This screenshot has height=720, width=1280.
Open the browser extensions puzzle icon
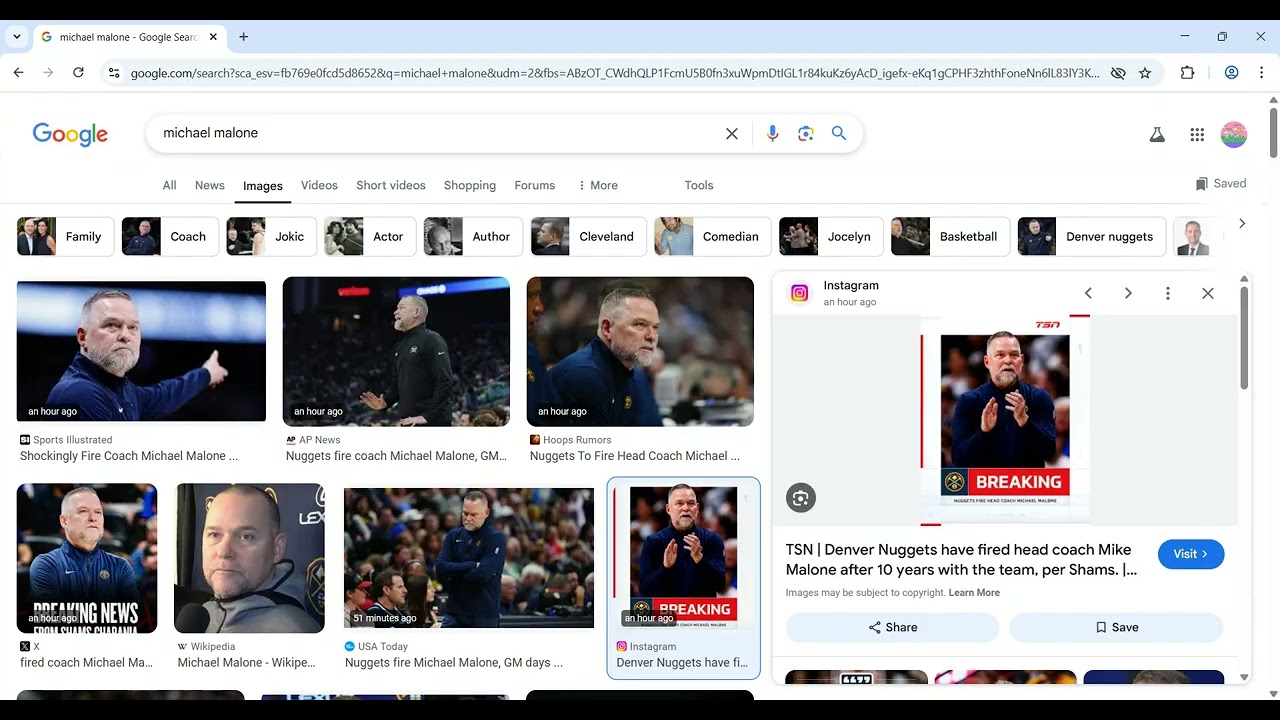click(1187, 73)
